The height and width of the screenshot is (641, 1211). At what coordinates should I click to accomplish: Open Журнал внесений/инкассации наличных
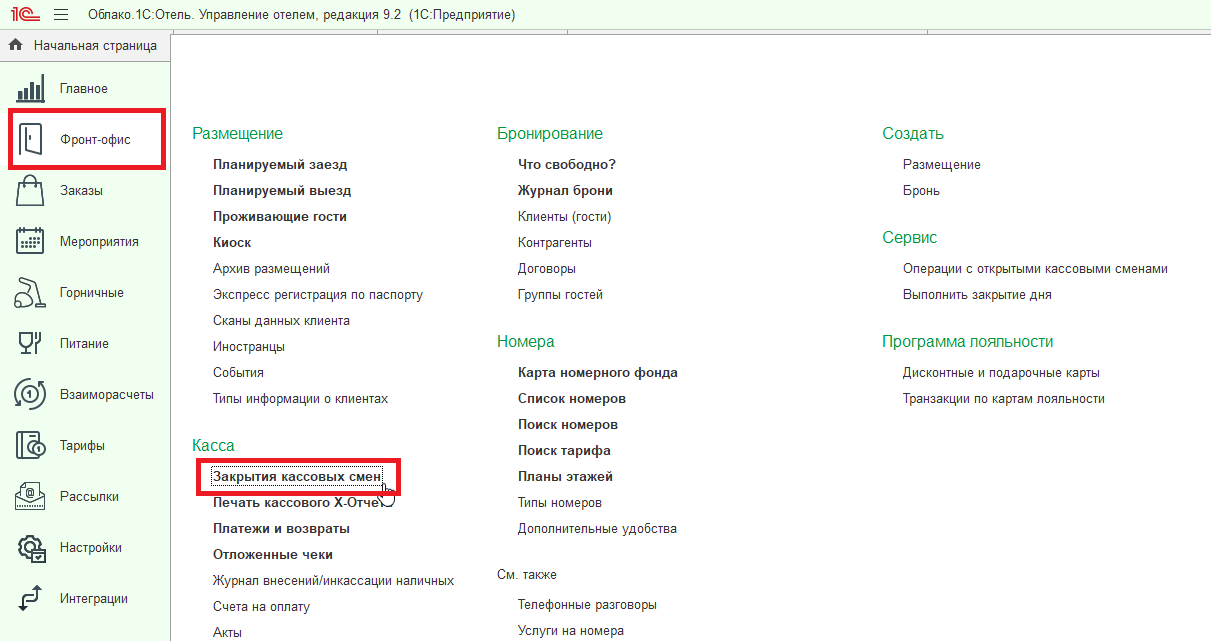point(334,581)
